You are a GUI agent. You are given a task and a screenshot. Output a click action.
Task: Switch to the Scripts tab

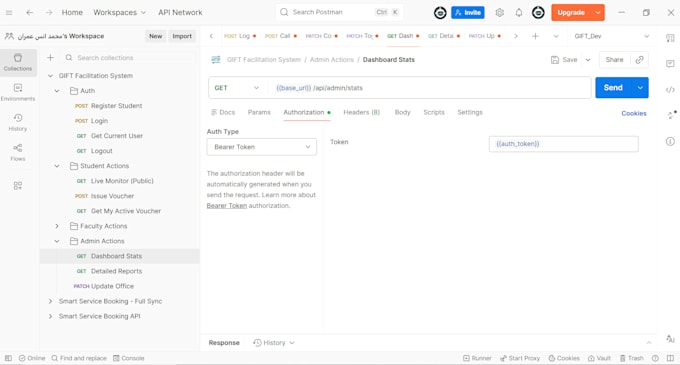(x=434, y=112)
